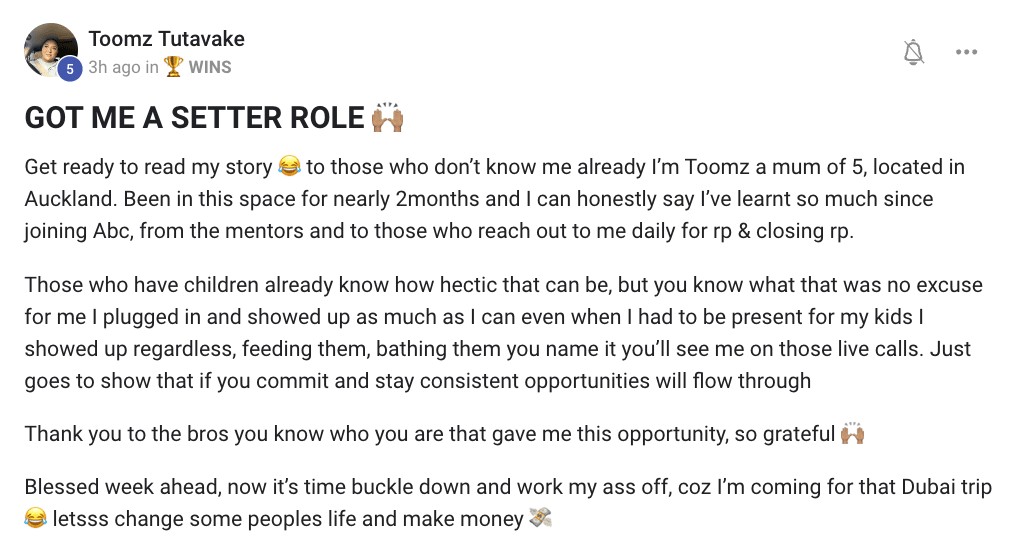Open Toomz Tutavake's profile picture
Image resolution: width=1016 pixels, height=550 pixels.
(51, 51)
